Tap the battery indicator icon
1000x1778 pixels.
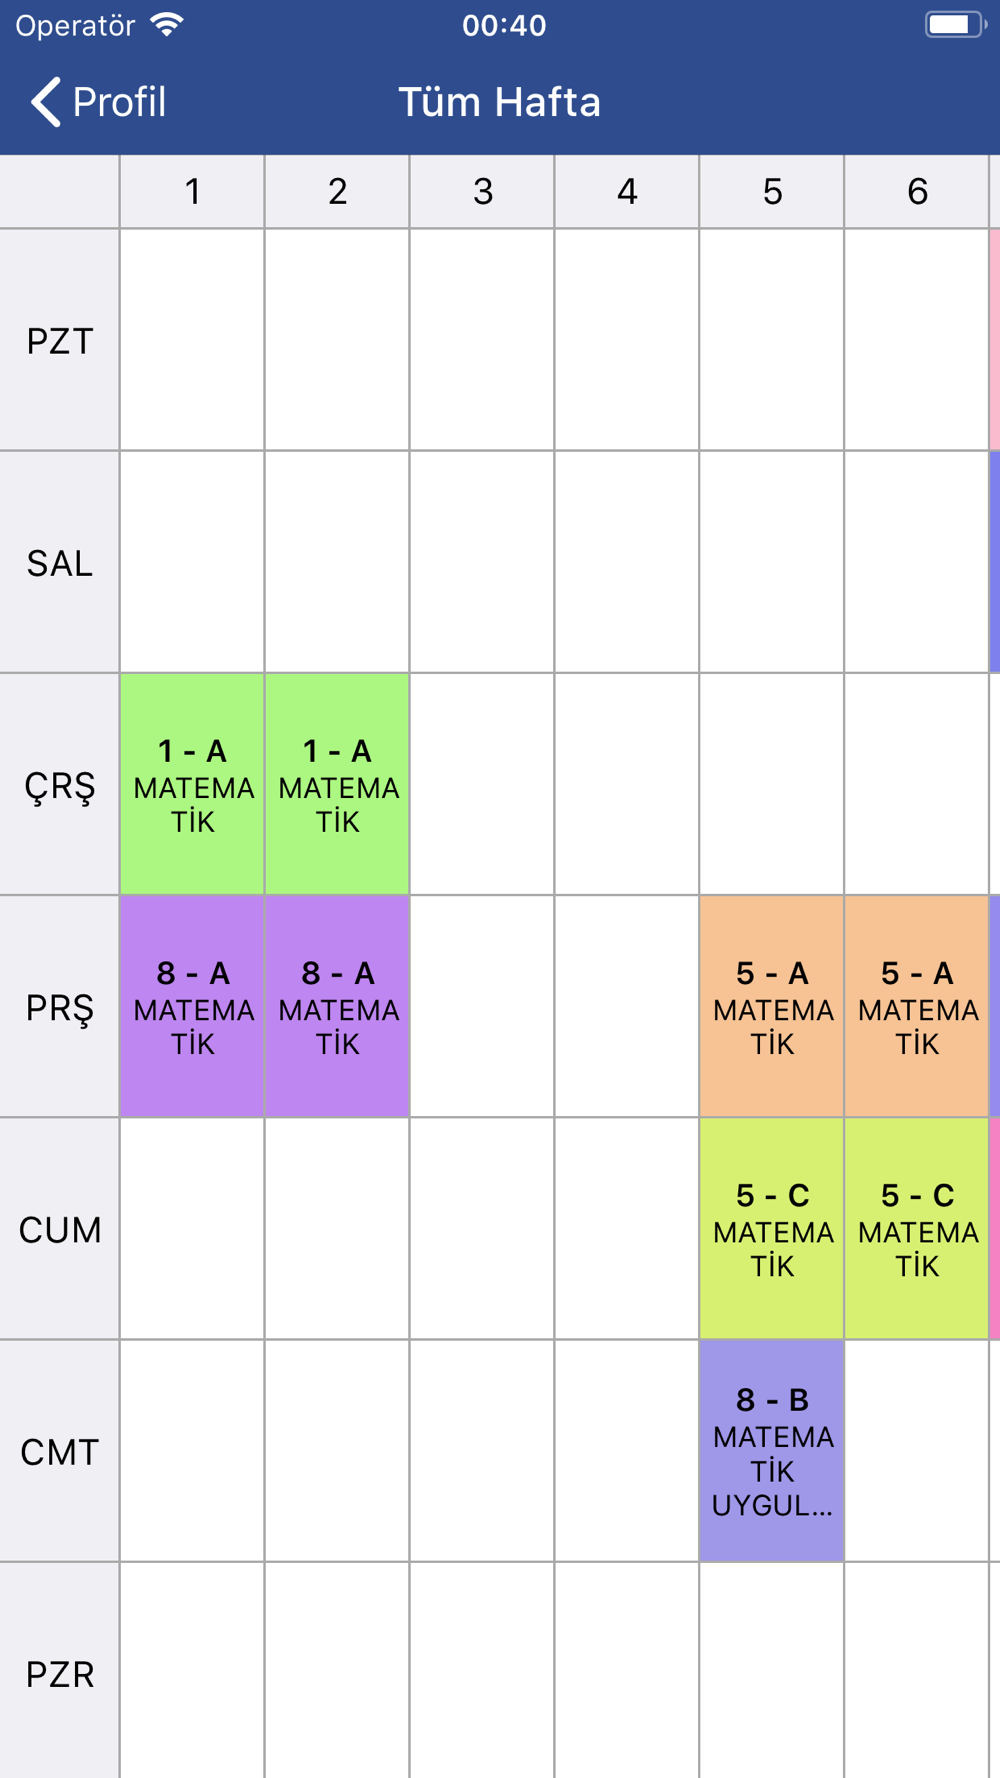click(955, 25)
